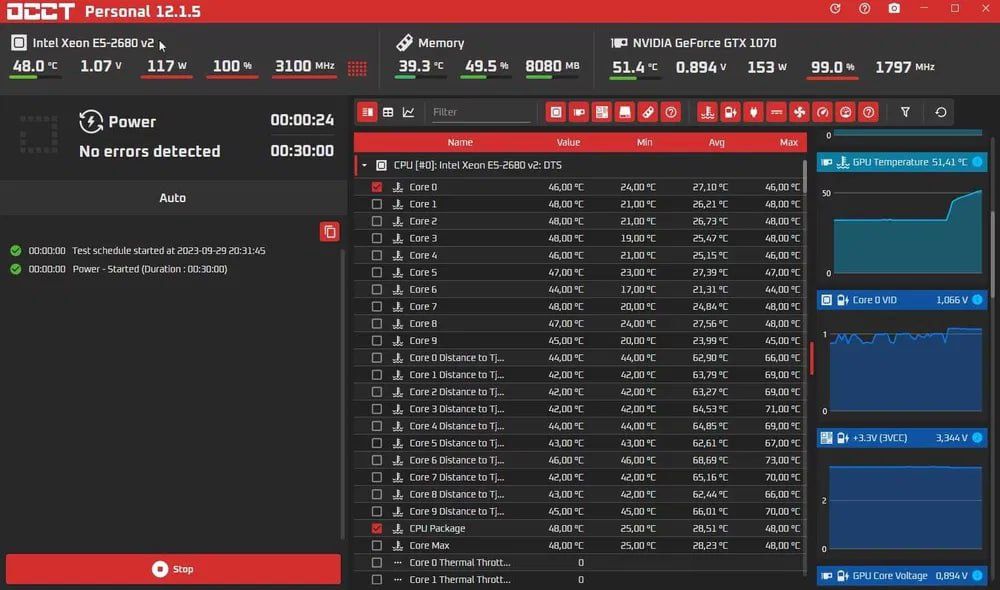The height and width of the screenshot is (590, 1000).
Task: Select the GPU Temperature graph header
Action: (902, 162)
